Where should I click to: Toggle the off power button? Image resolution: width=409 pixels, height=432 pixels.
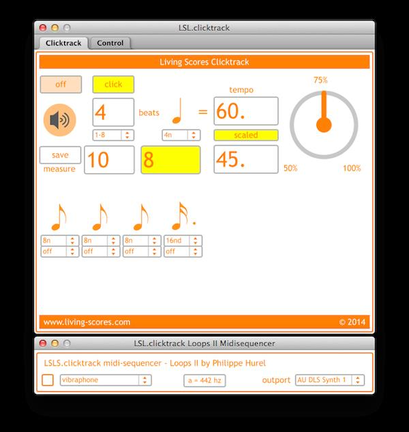[x=61, y=84]
